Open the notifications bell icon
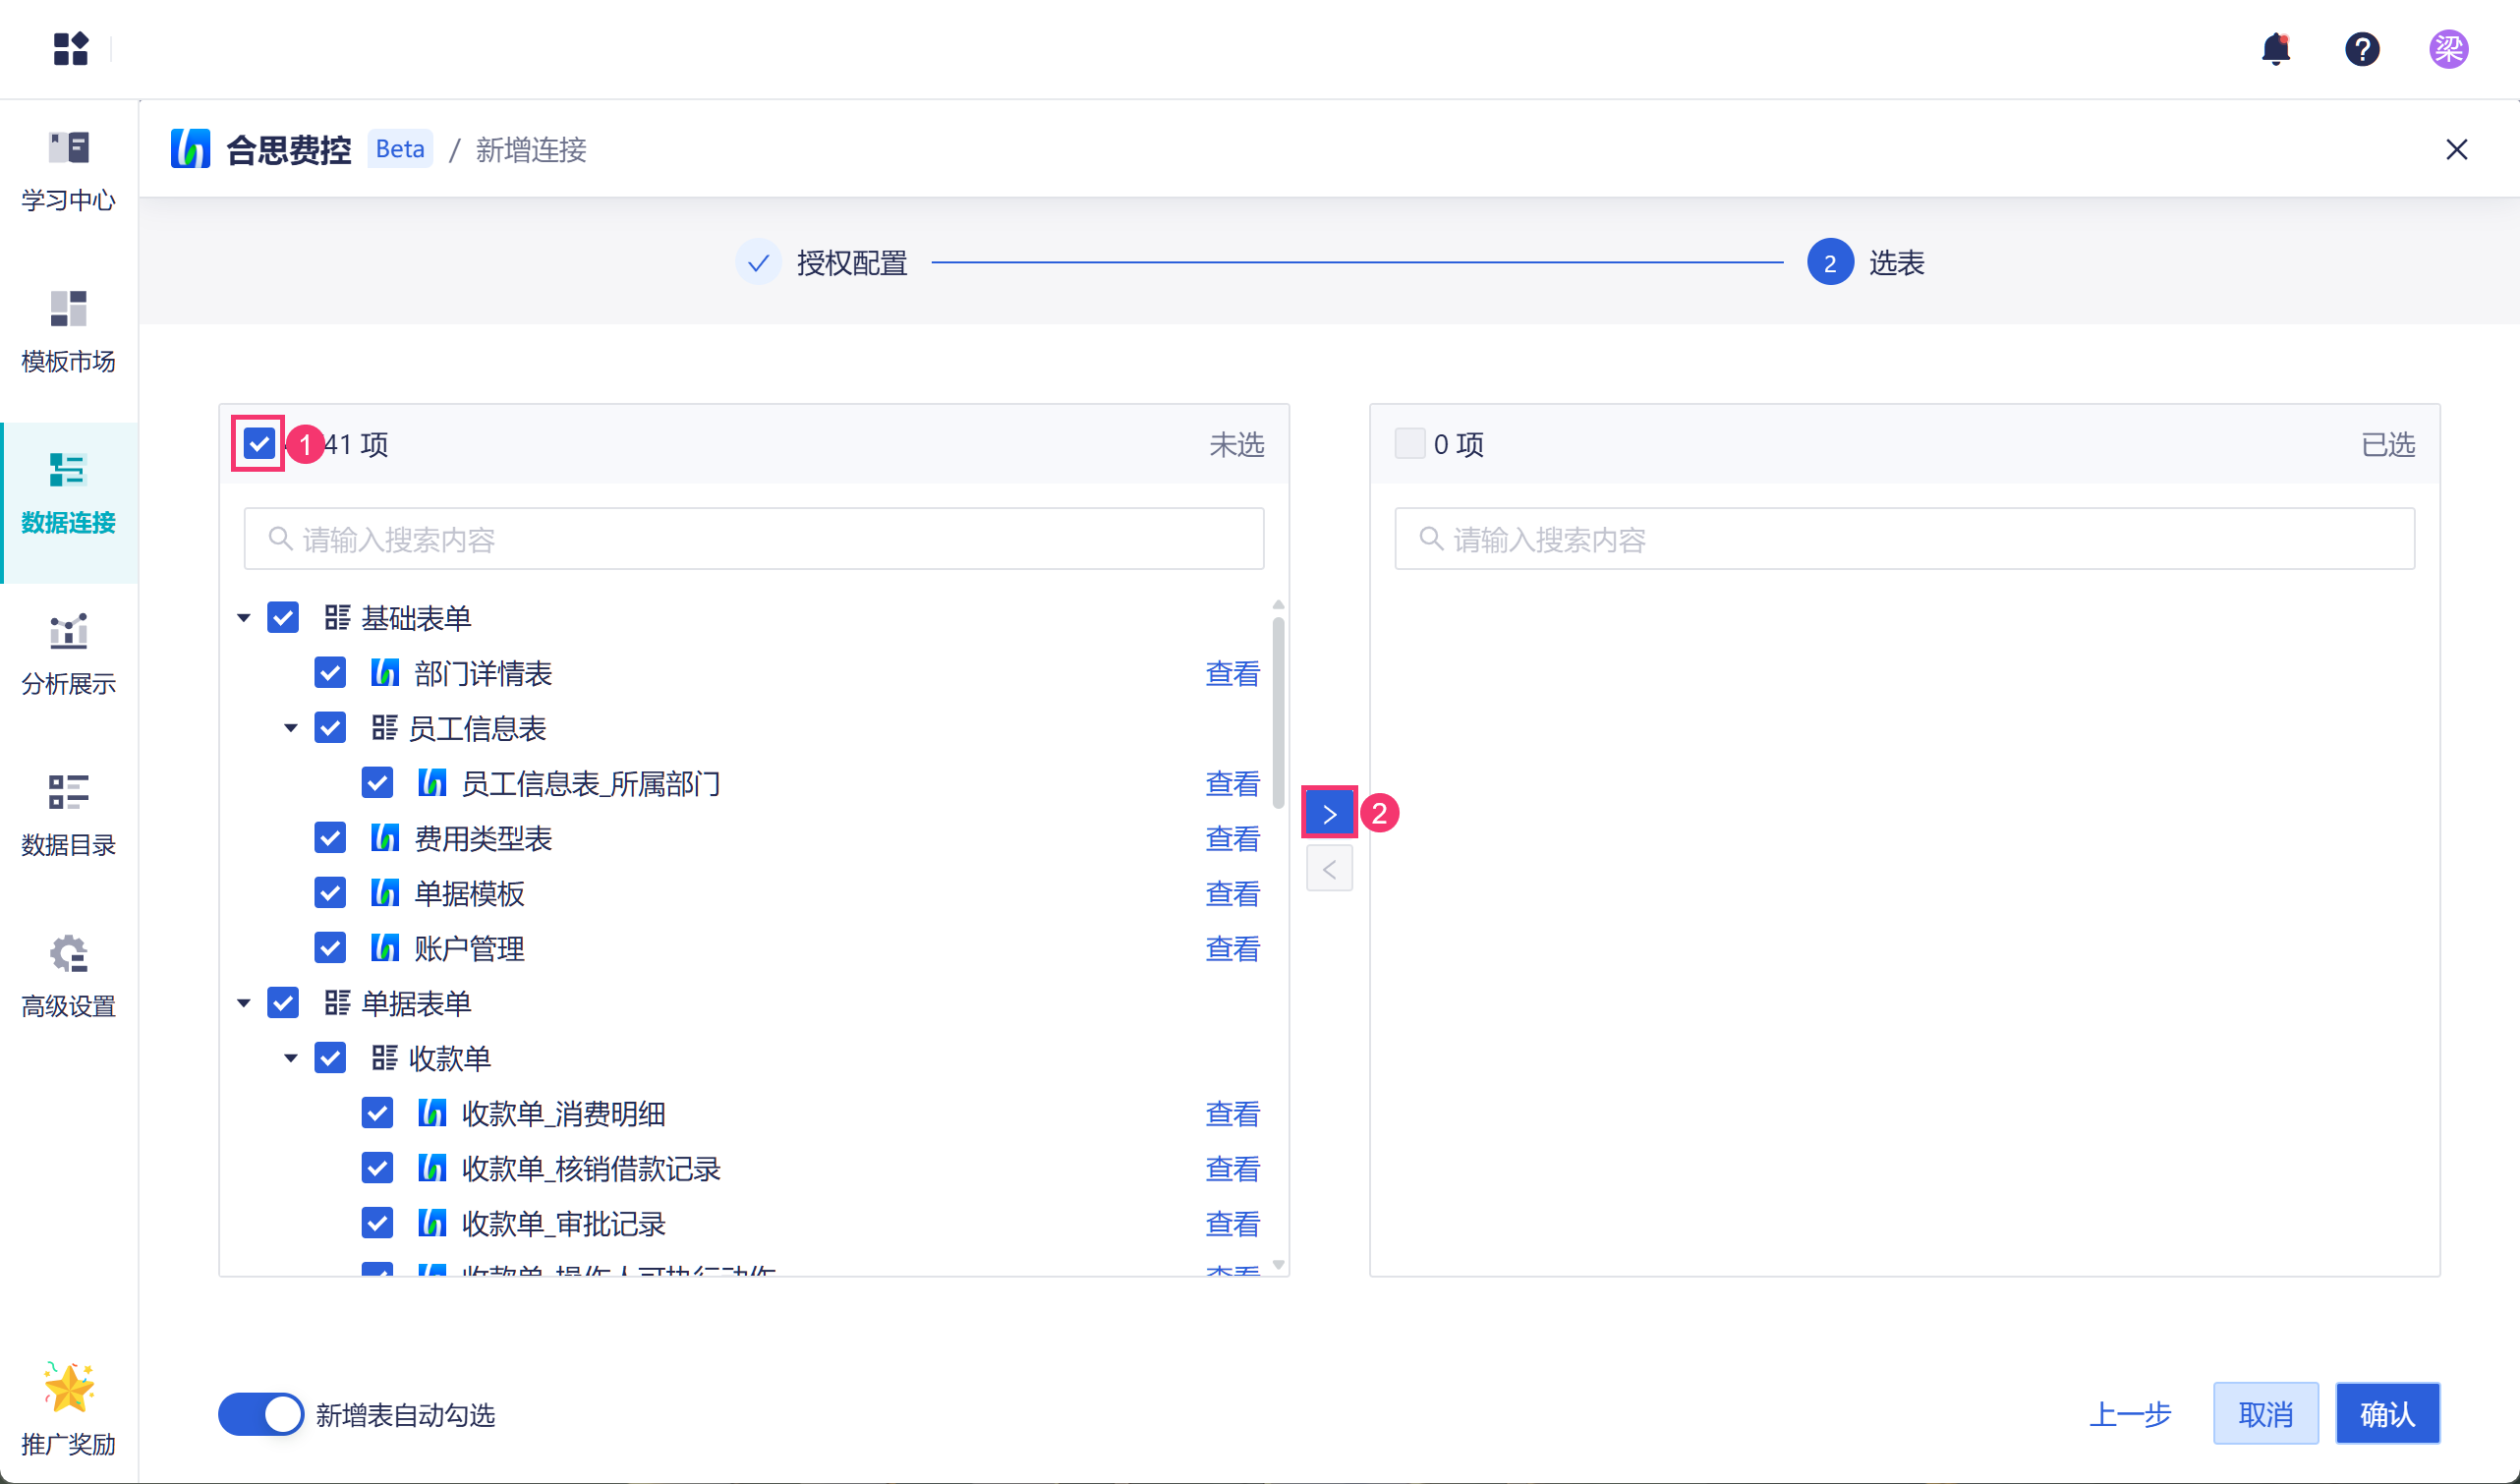This screenshot has width=2520, height=1484. point(2275,48)
